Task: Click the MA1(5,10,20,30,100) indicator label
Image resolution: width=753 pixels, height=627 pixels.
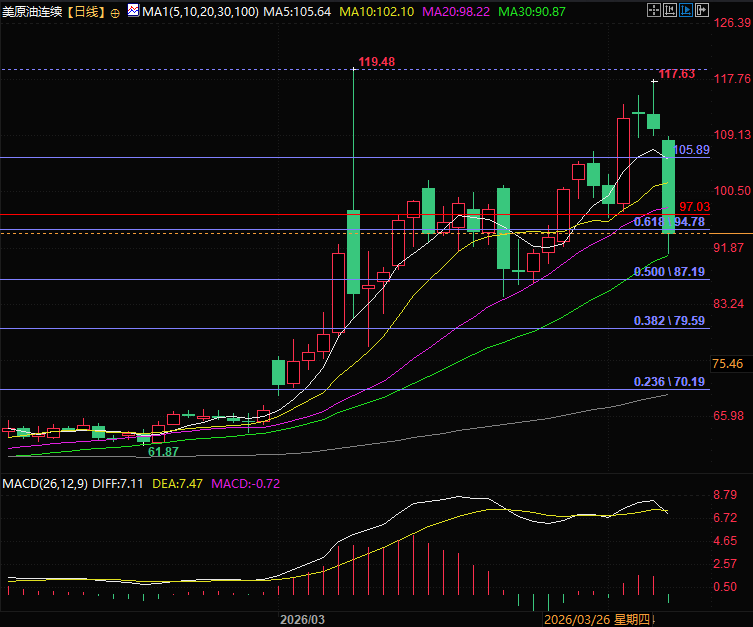Action: 200,12
